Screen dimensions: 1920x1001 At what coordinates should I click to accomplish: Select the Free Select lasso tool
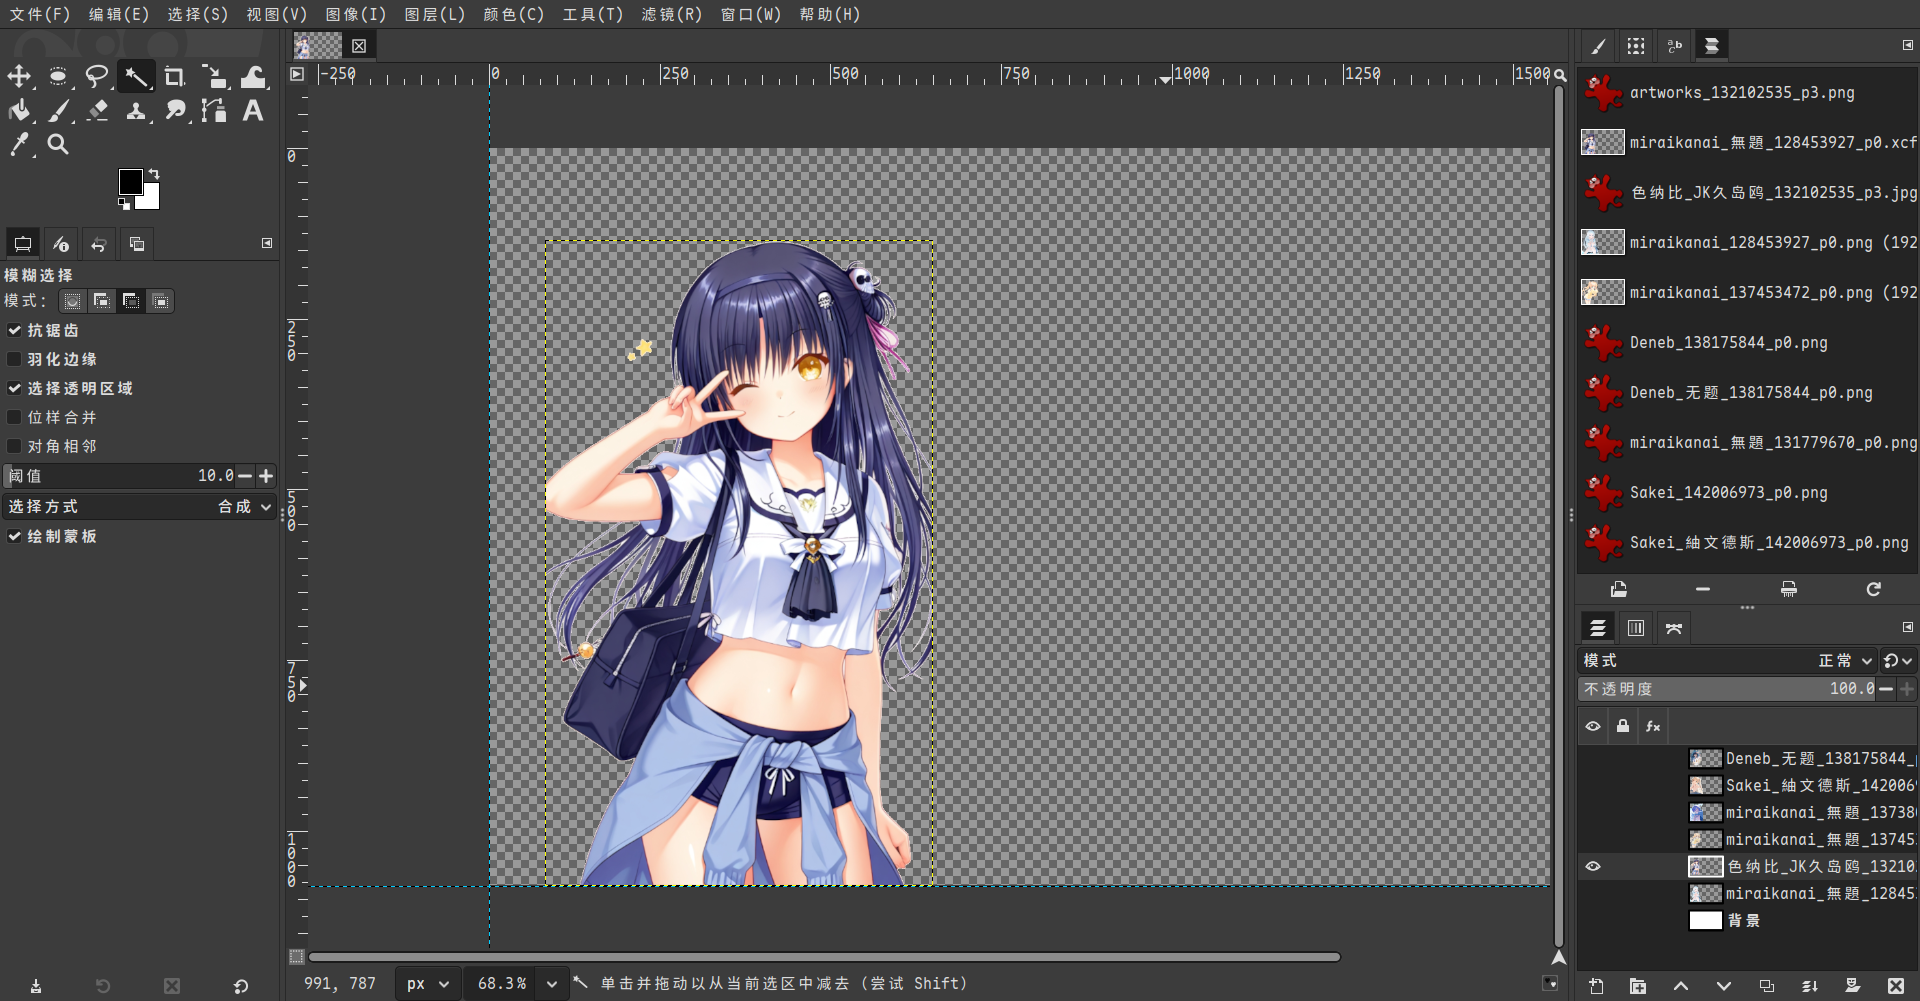97,77
